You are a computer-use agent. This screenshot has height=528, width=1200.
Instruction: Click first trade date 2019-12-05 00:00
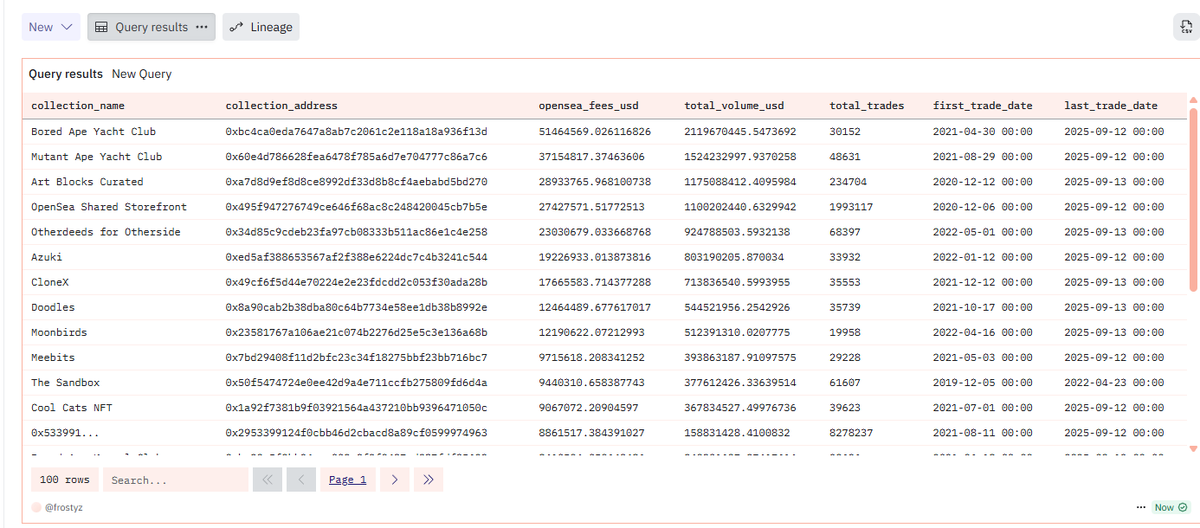(983, 382)
